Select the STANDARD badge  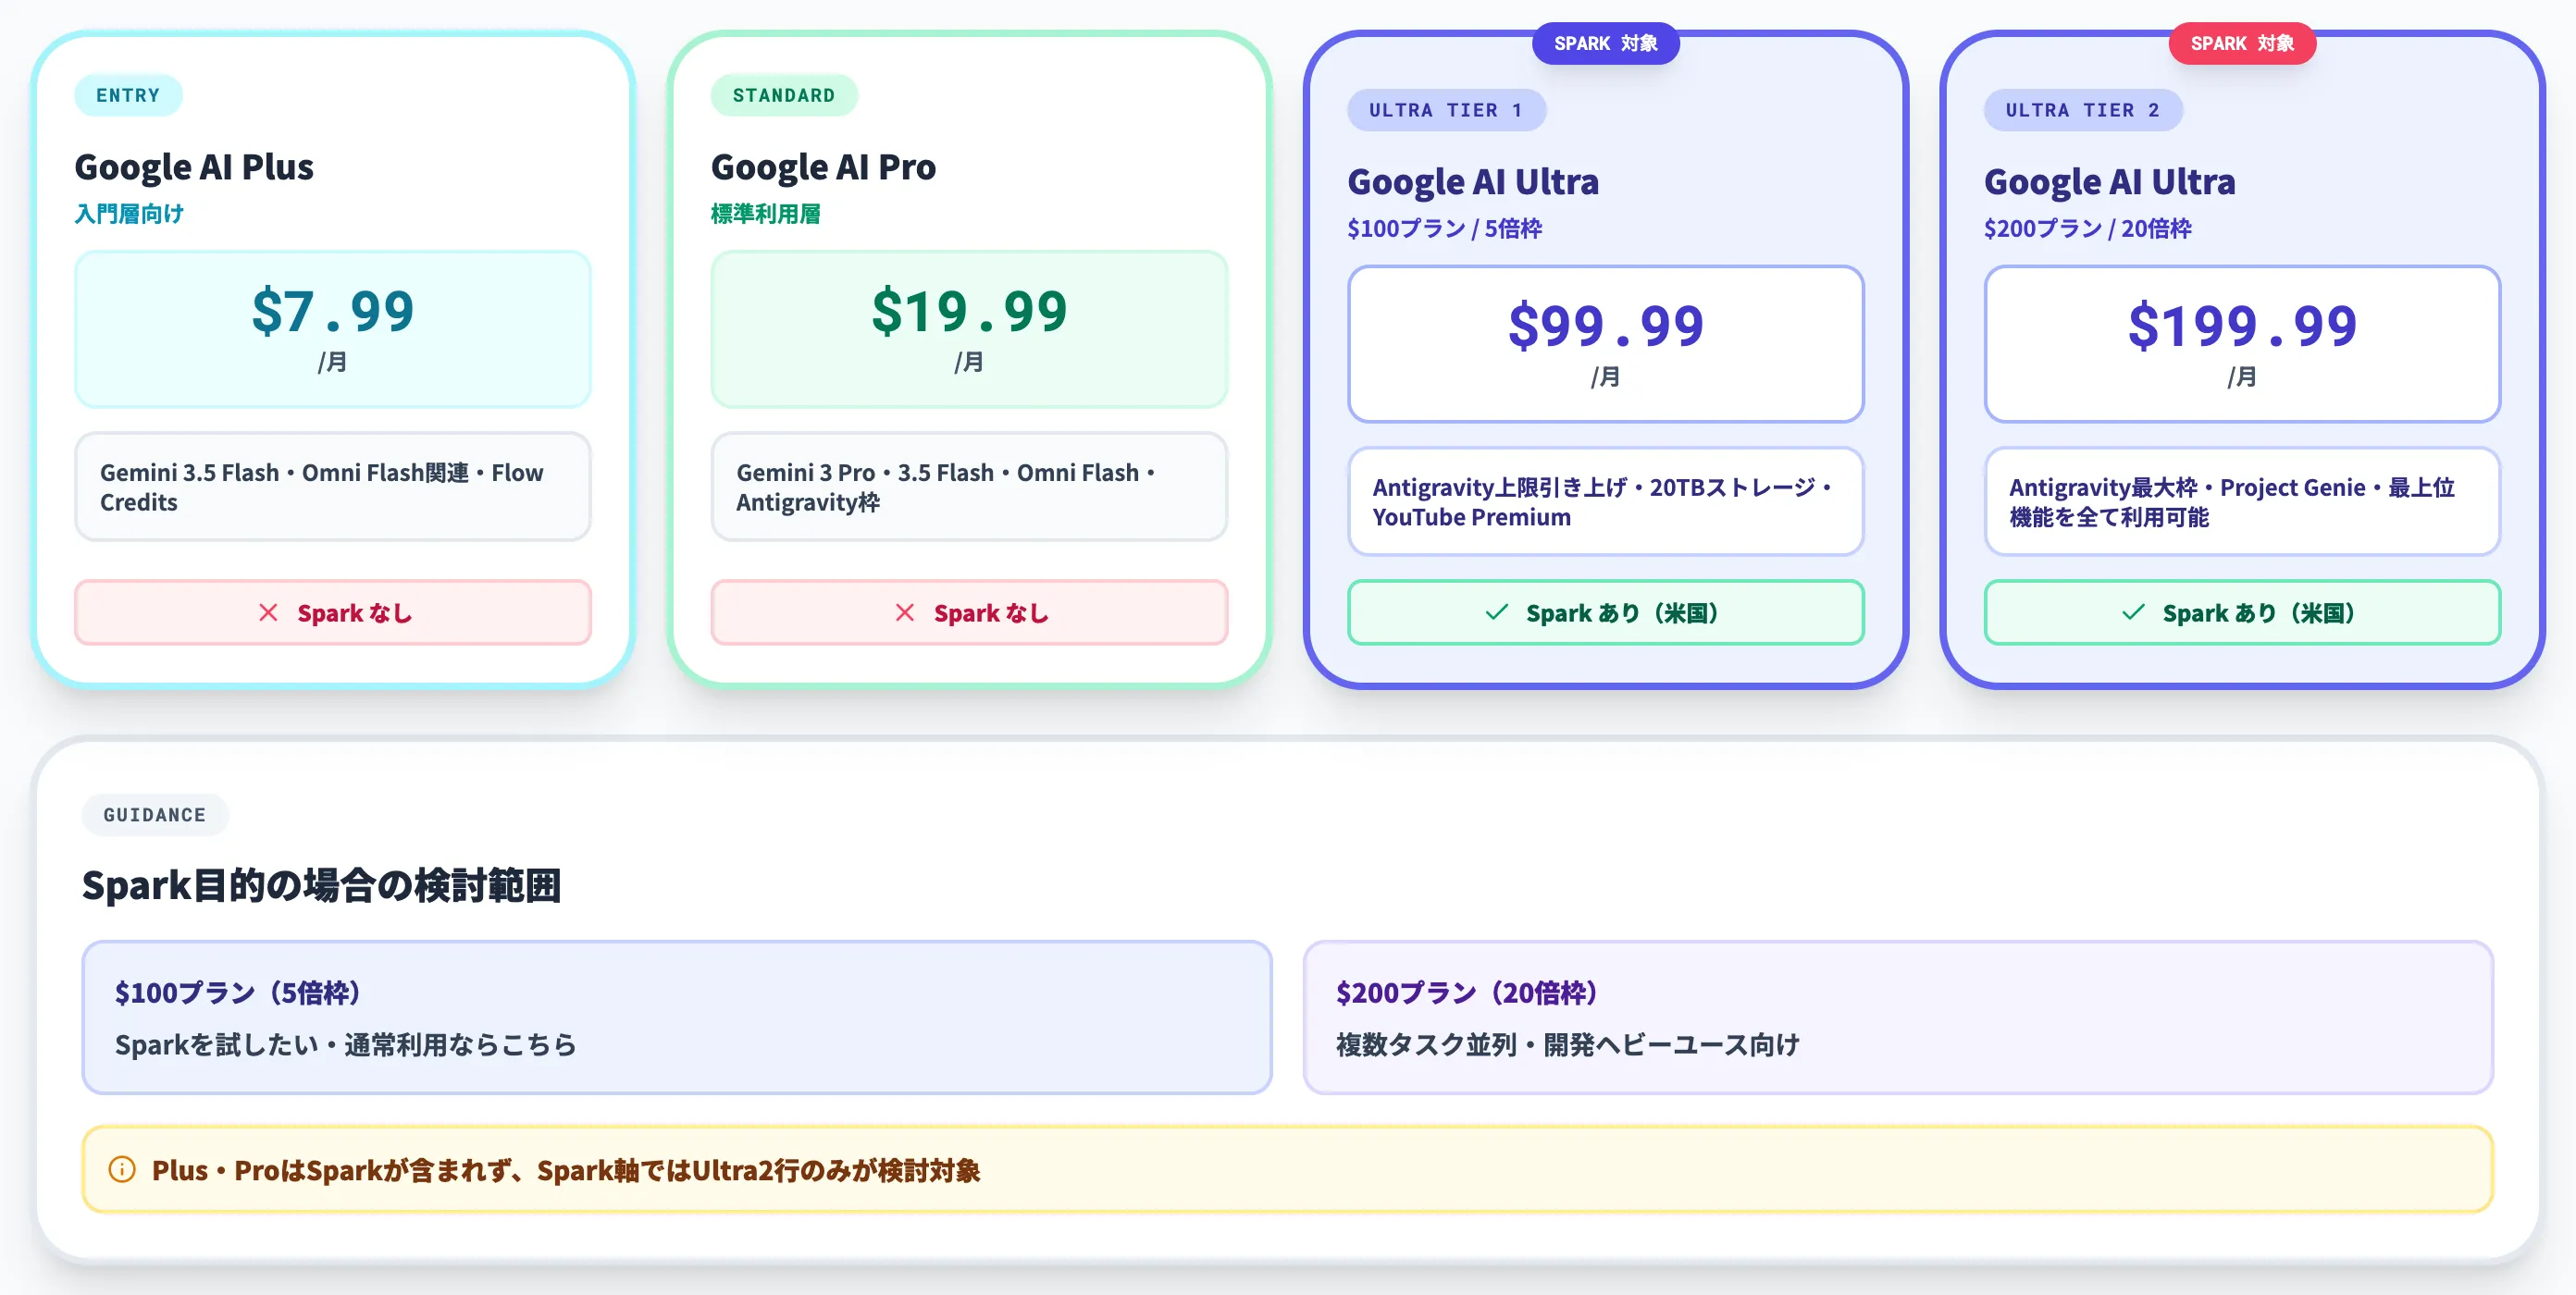[784, 95]
